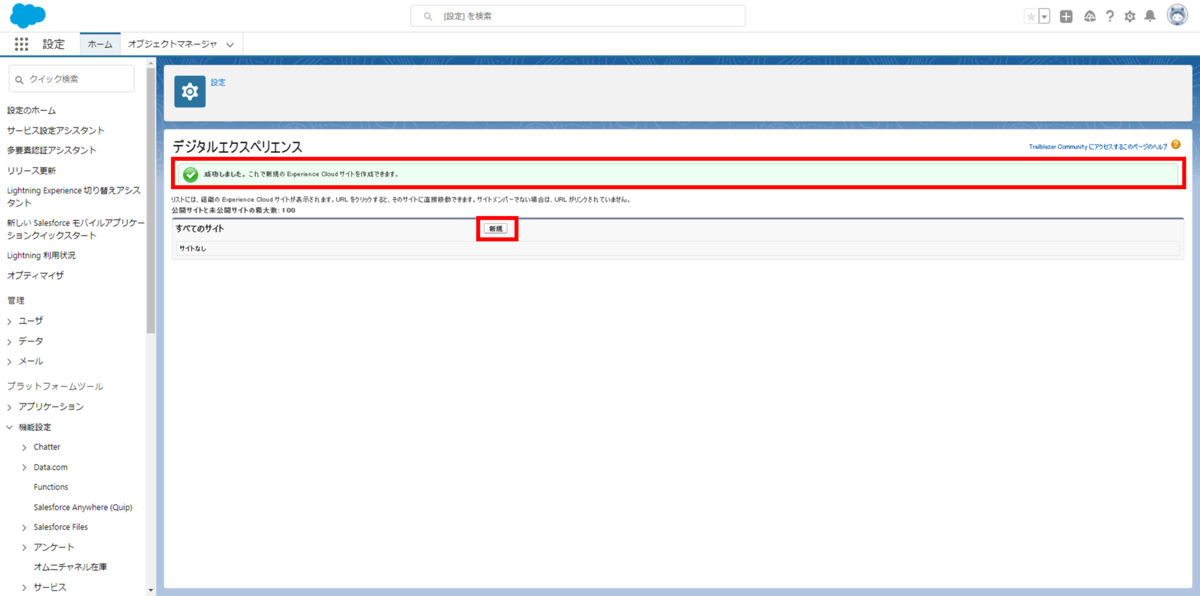Click the Salesforce cloud logo
The image size is (1200, 596).
pyautogui.click(x=28, y=15)
